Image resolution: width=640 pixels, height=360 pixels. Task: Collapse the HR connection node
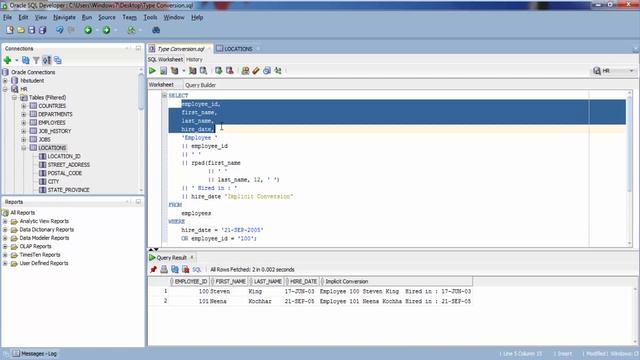tap(5, 89)
